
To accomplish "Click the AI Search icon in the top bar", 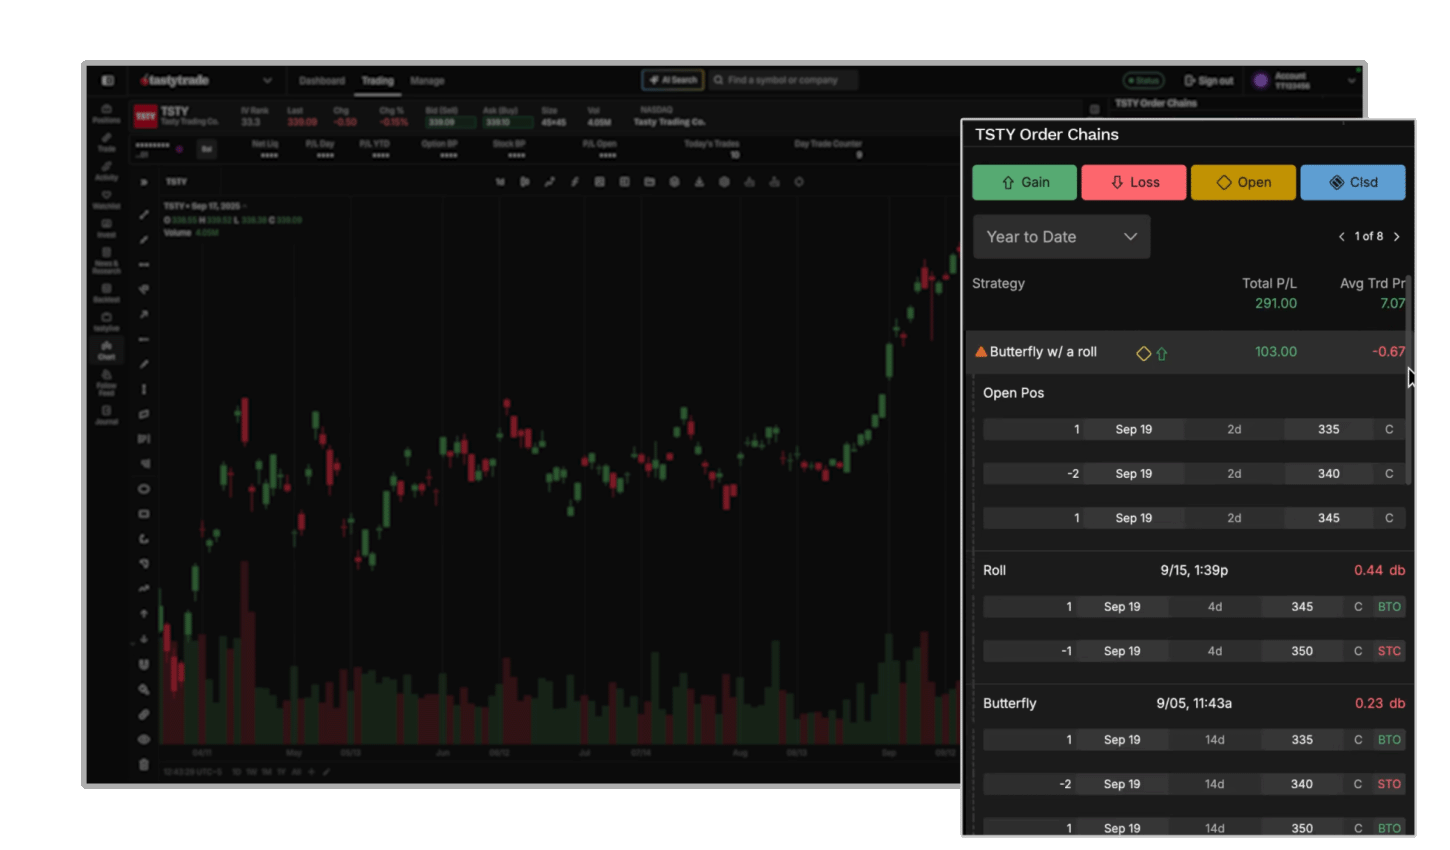I will 672,80.
